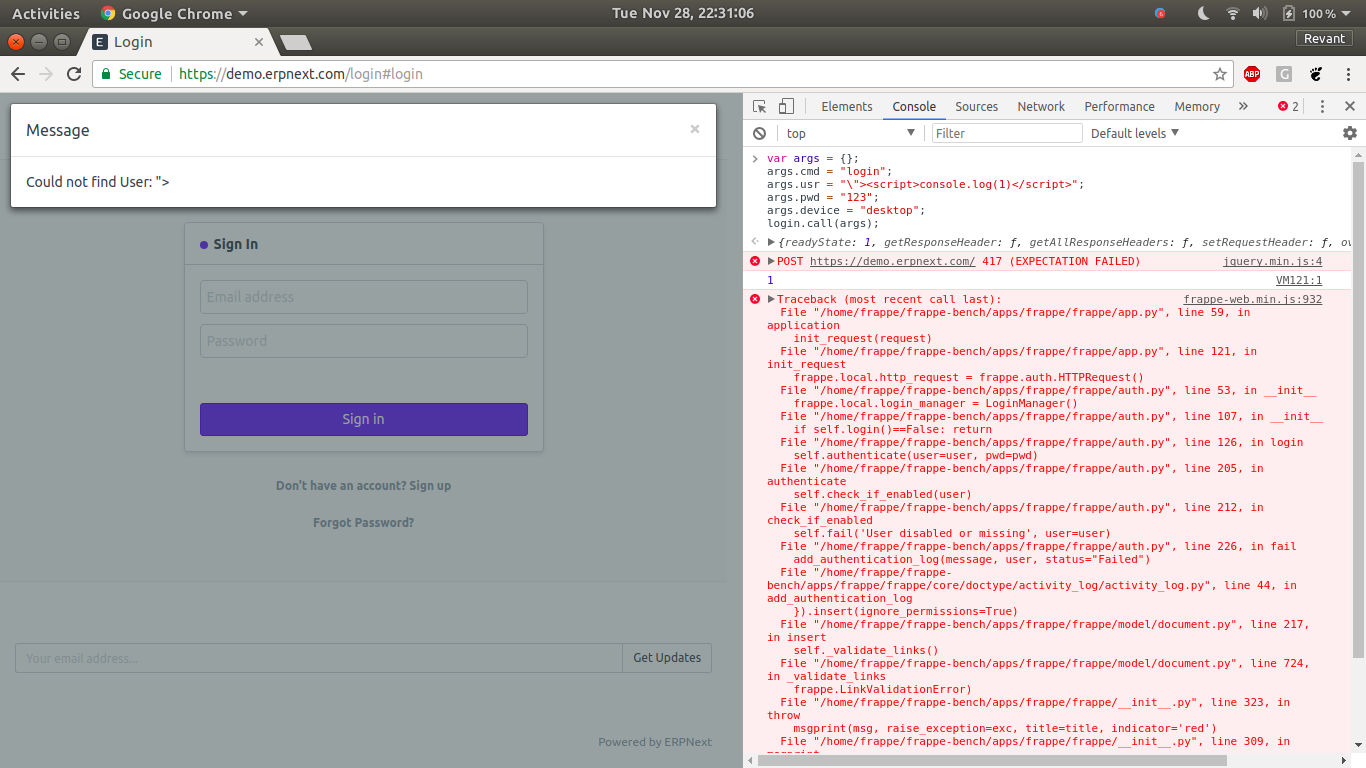Open the Adblock Plus extension icon
The height and width of the screenshot is (768, 1366).
click(x=1252, y=74)
